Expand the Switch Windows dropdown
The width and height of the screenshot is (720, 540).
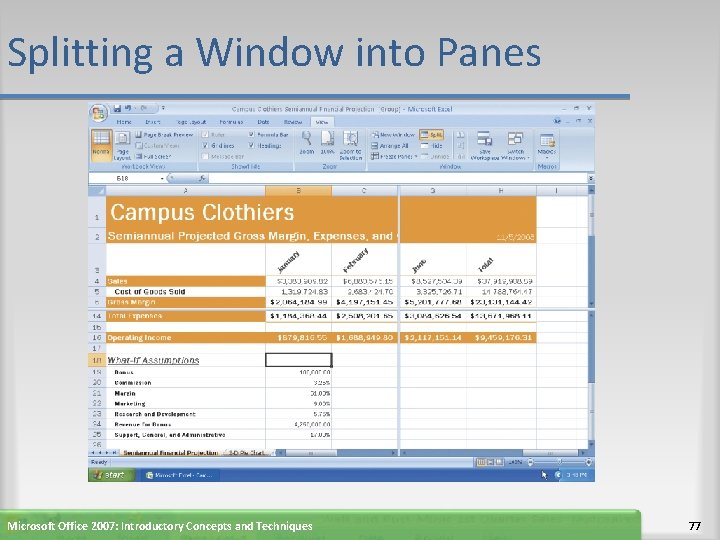pos(515,145)
